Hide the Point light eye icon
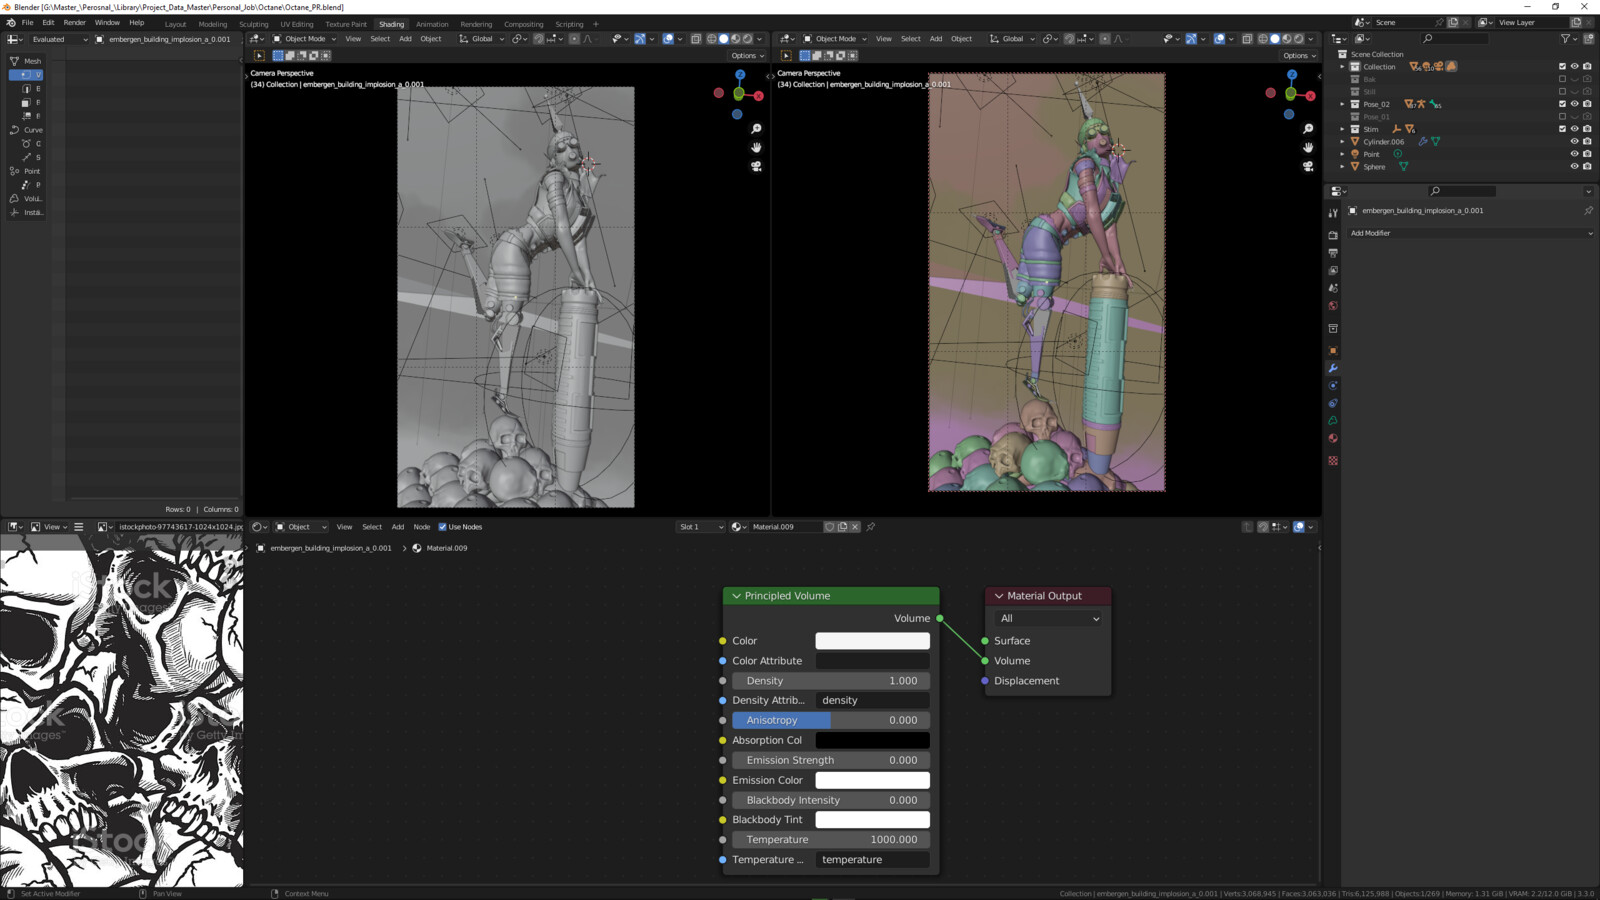The image size is (1600, 900). (1574, 154)
